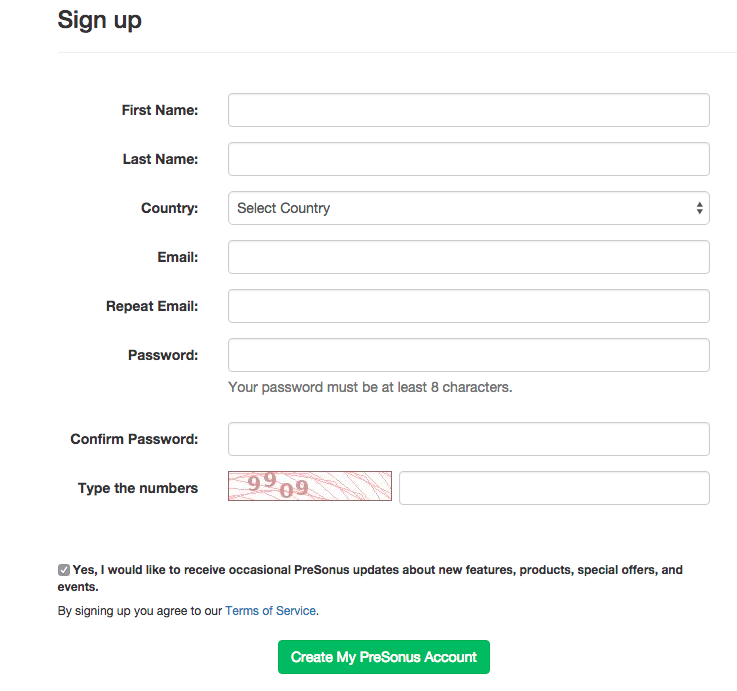This screenshot has width=737, height=691.
Task: Click the bold "Last Name:" label text
Action: pyautogui.click(x=160, y=159)
